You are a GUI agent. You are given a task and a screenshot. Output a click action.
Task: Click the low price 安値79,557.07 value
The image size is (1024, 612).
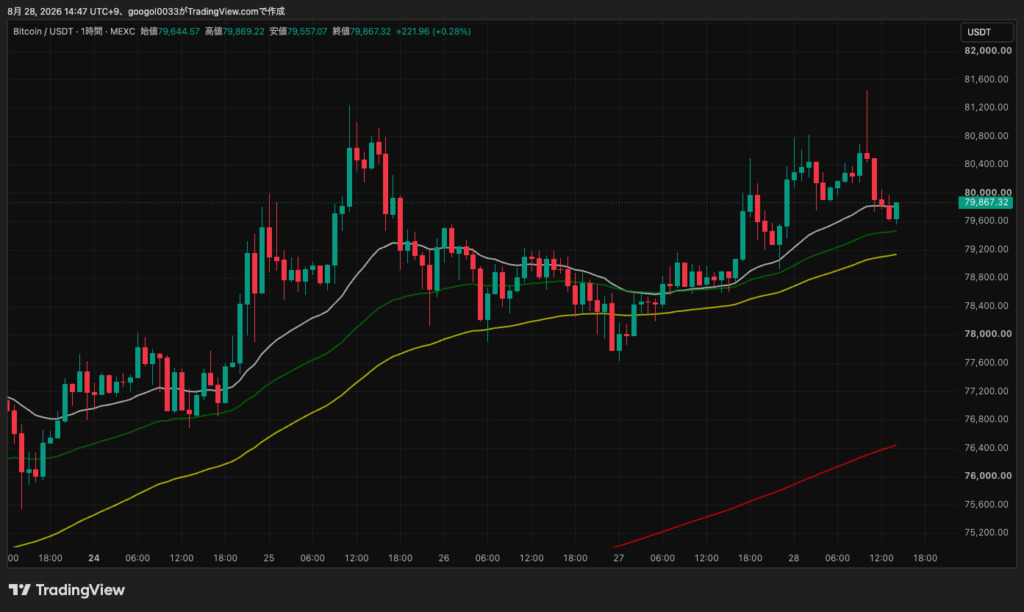(298, 31)
